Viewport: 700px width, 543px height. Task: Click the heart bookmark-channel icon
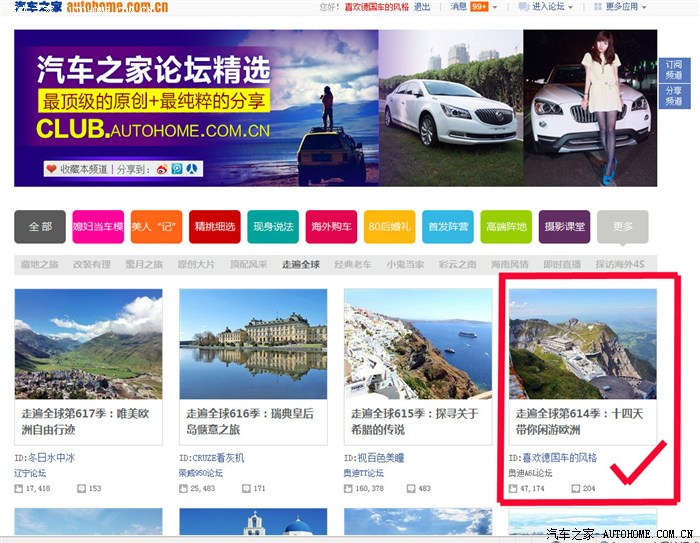coord(51,169)
